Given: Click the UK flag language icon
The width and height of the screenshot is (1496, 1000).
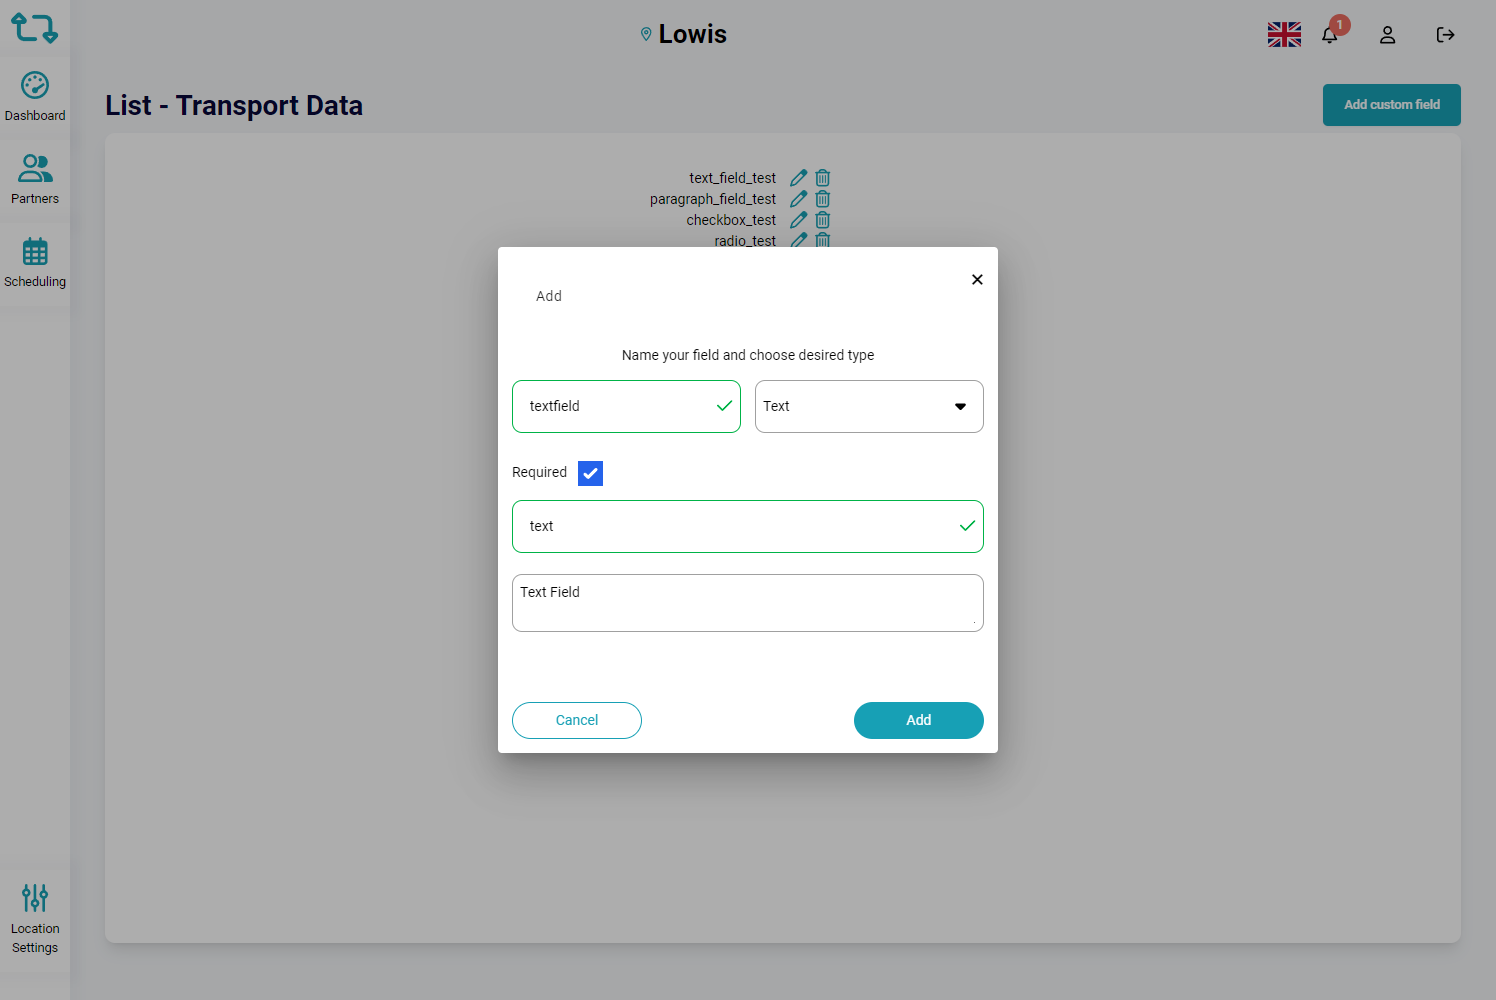Looking at the screenshot, I should click(1284, 35).
